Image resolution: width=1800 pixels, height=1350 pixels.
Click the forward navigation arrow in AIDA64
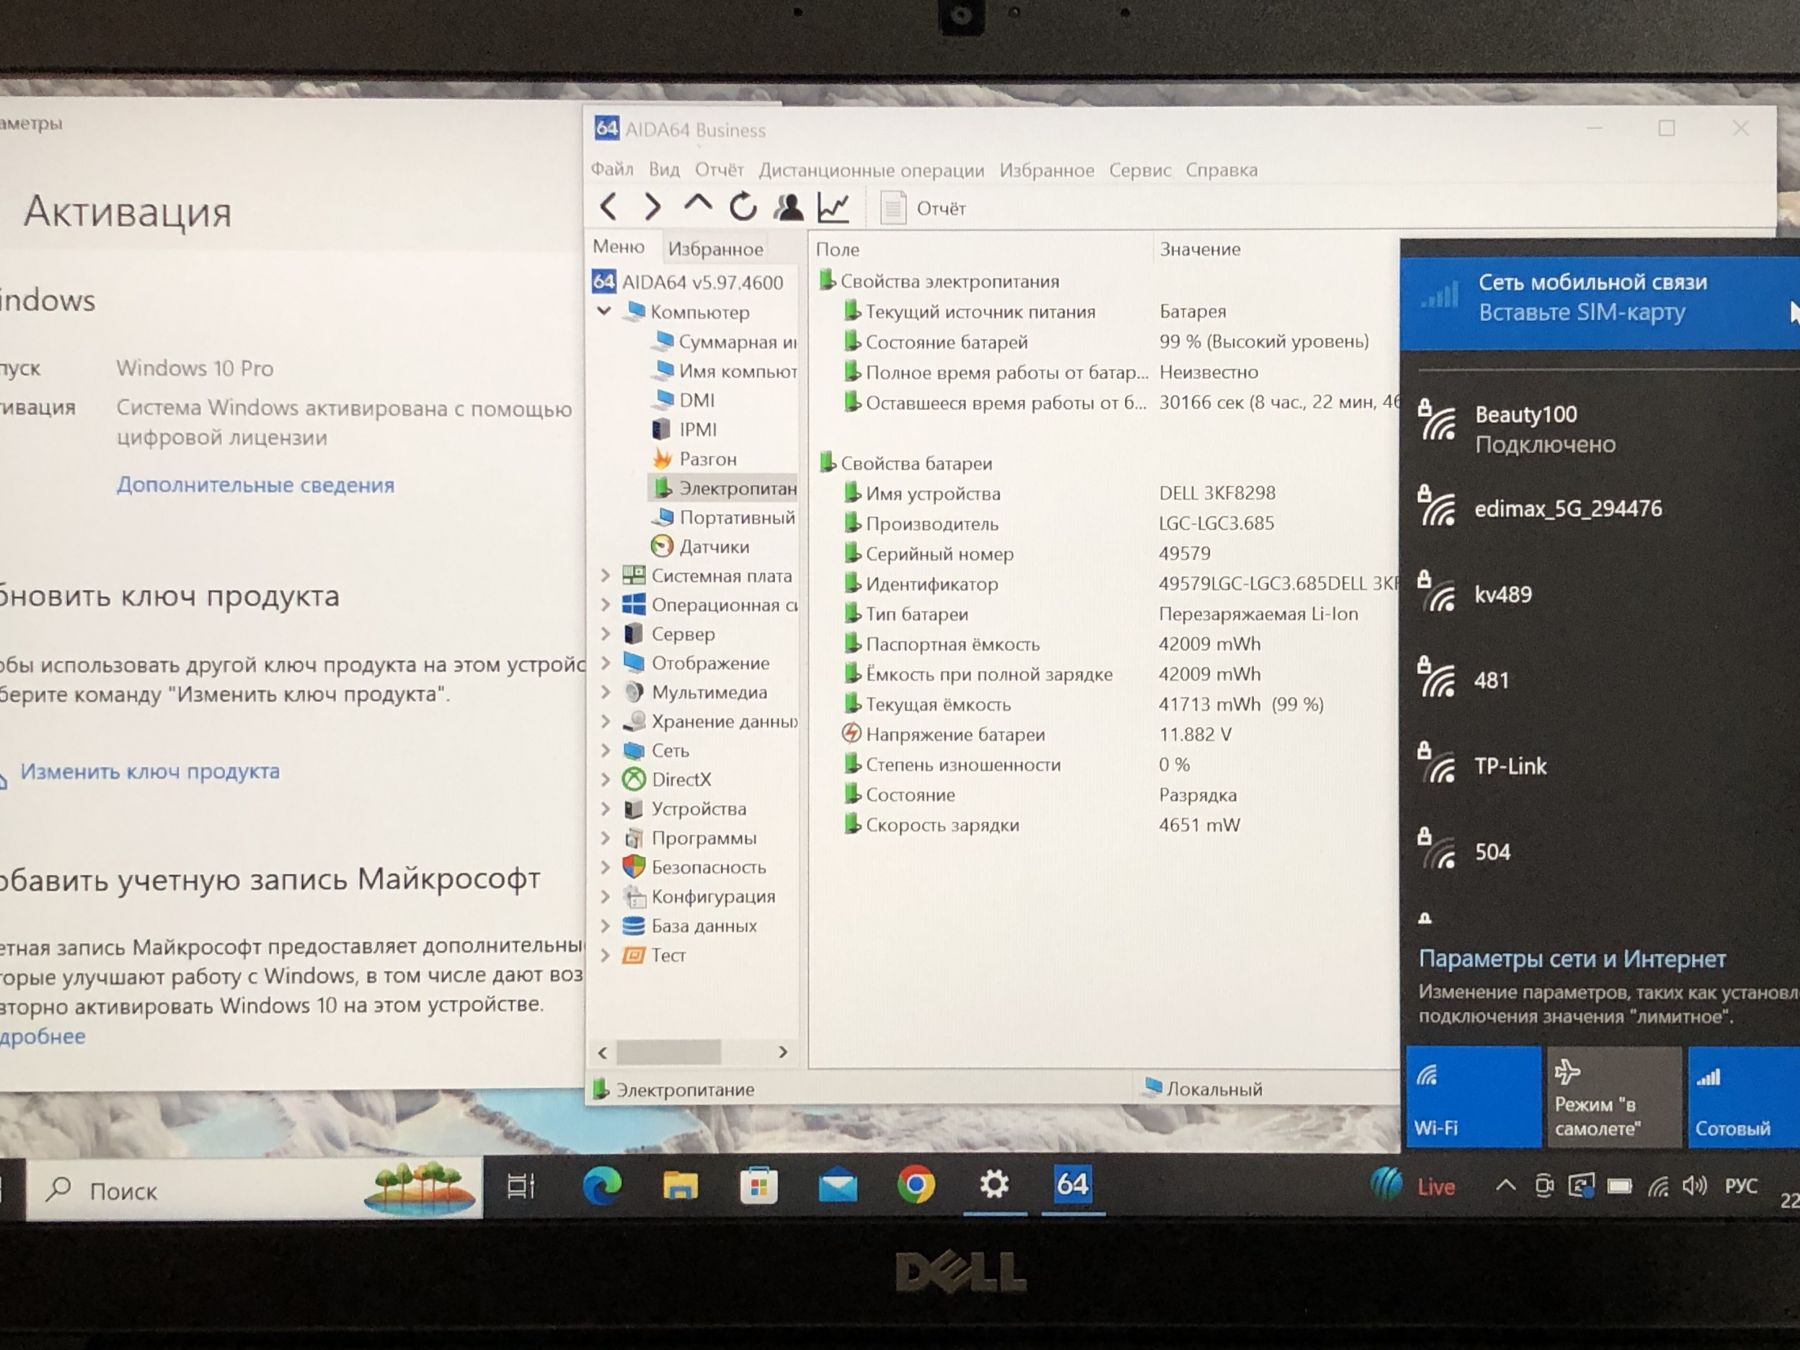(652, 207)
